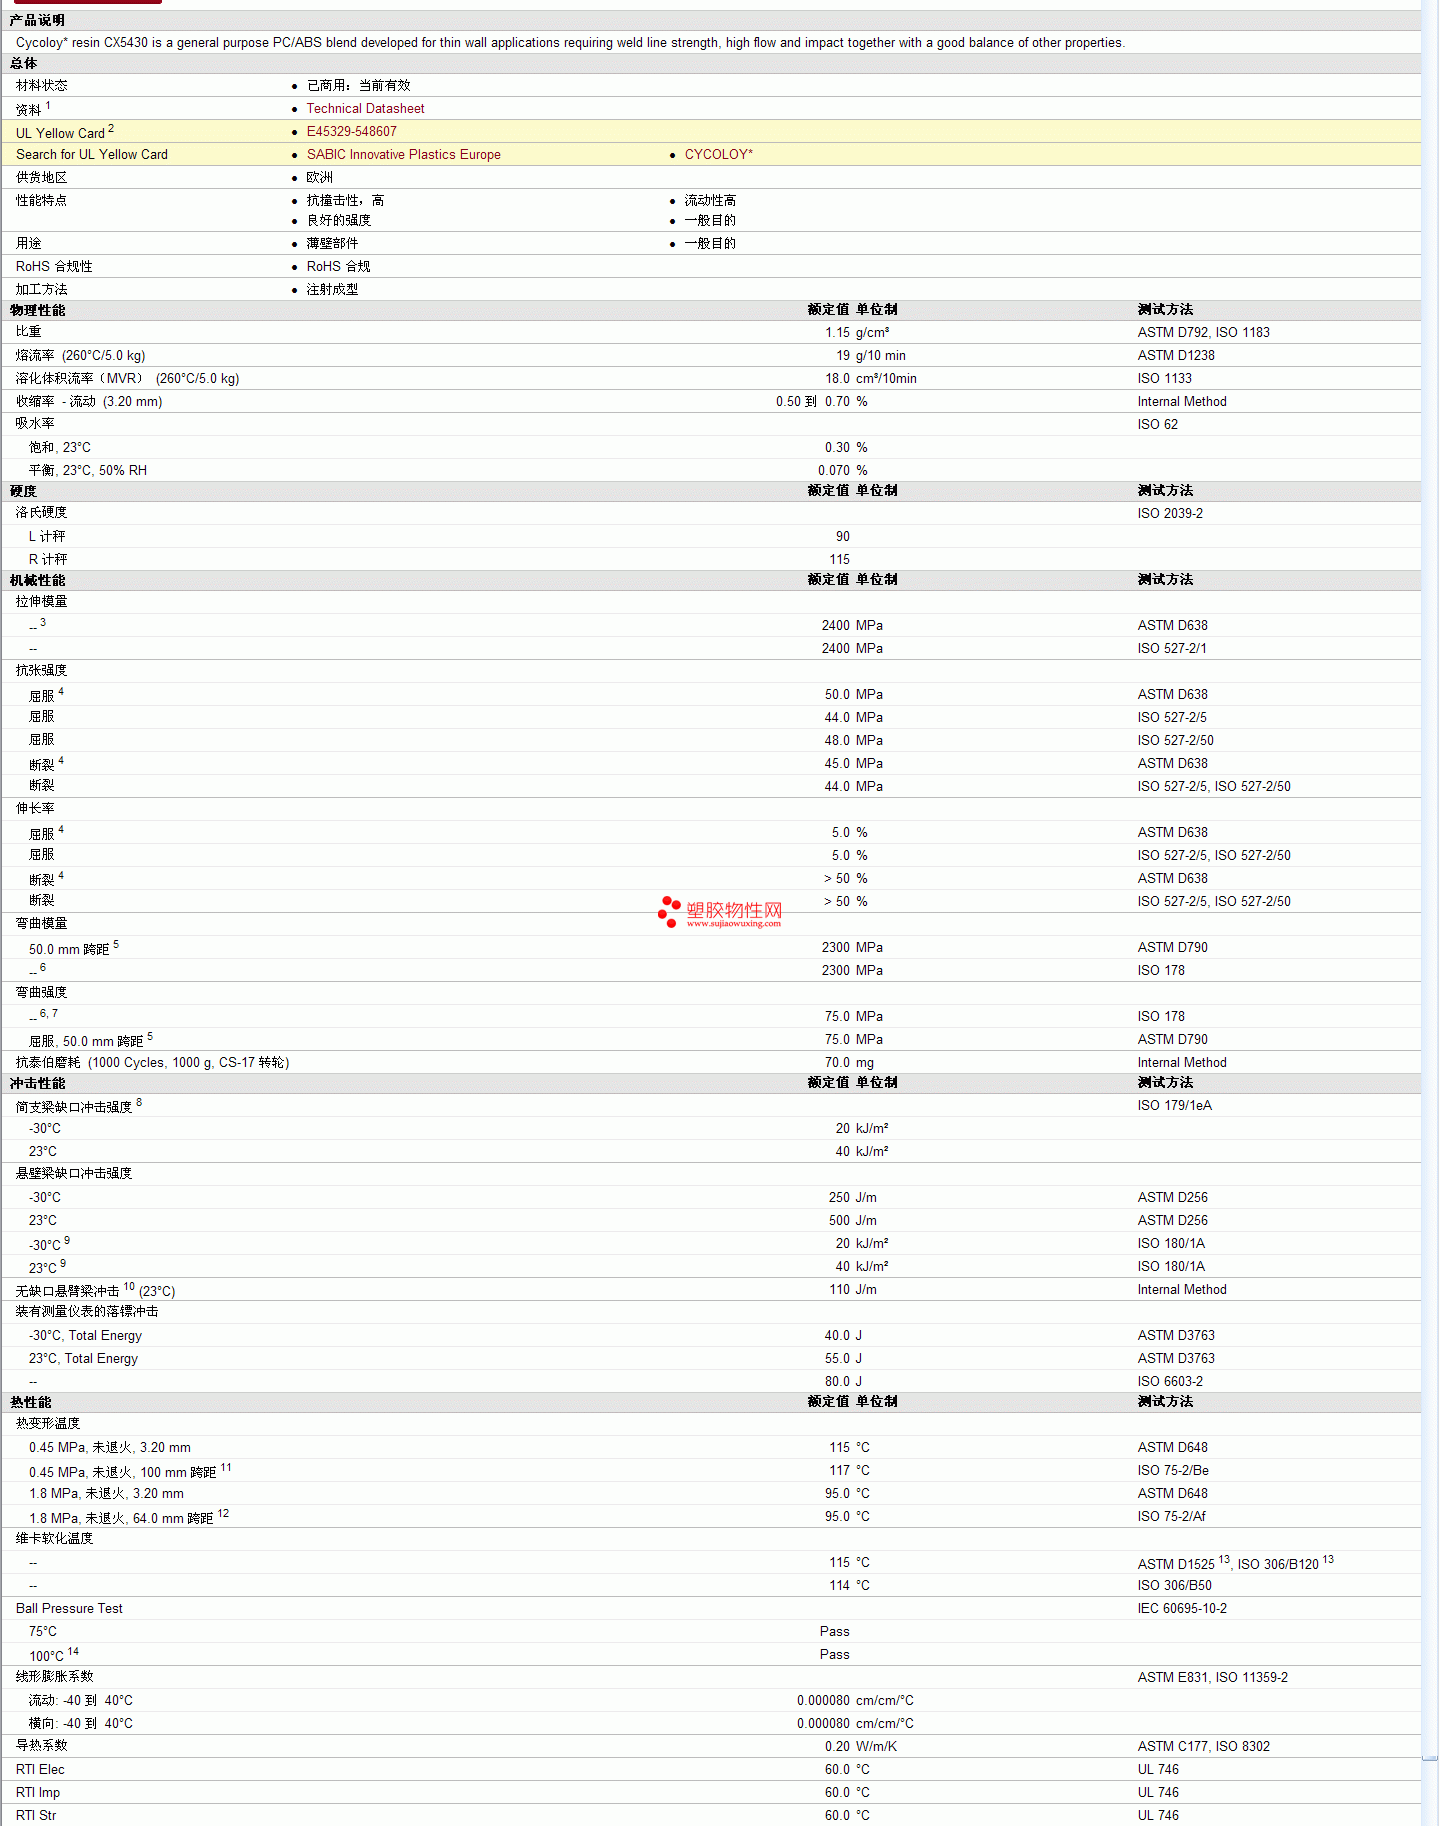Select the RTI Elec row label
The image size is (1440, 1826).
(x=40, y=1769)
